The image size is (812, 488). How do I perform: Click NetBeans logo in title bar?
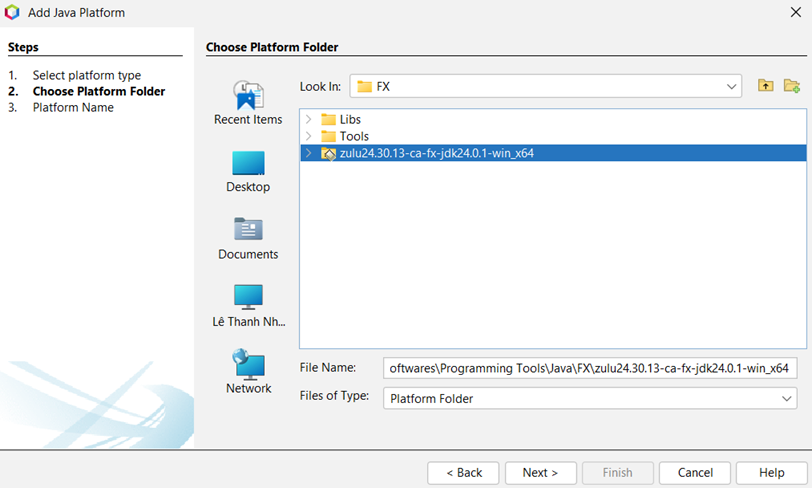point(12,12)
